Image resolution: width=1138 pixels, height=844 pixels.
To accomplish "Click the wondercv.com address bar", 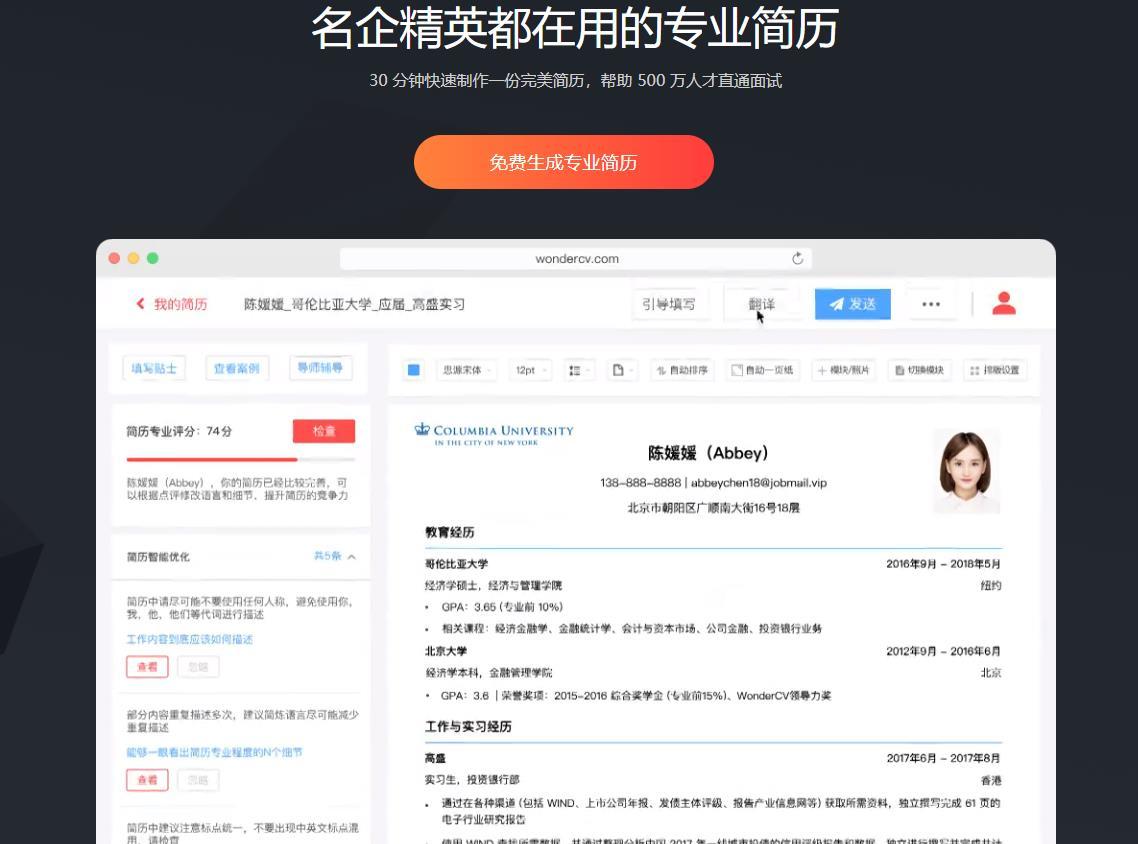I will 576,258.
